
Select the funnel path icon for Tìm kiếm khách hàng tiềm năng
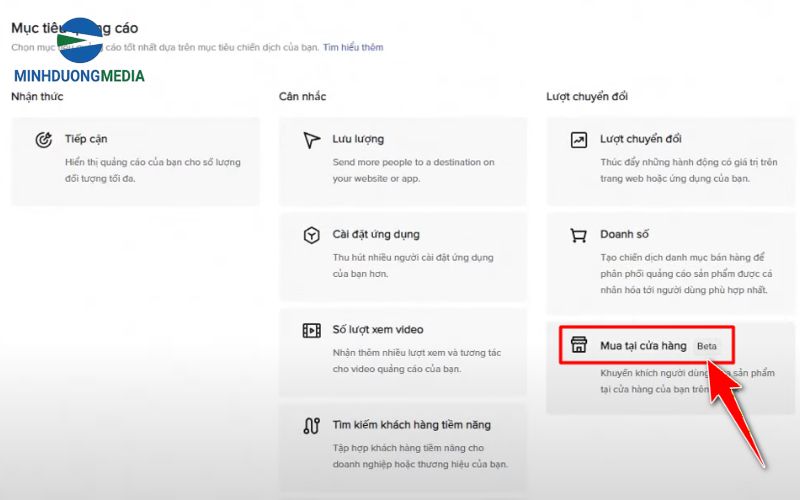point(311,425)
